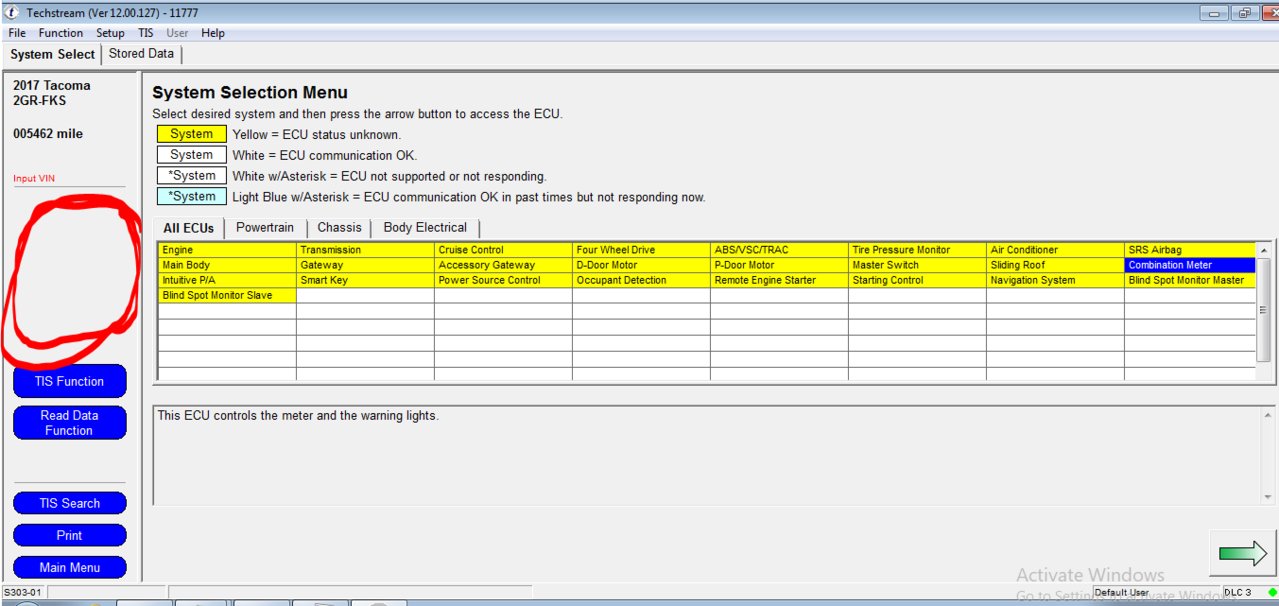Open the File menu

coord(17,33)
